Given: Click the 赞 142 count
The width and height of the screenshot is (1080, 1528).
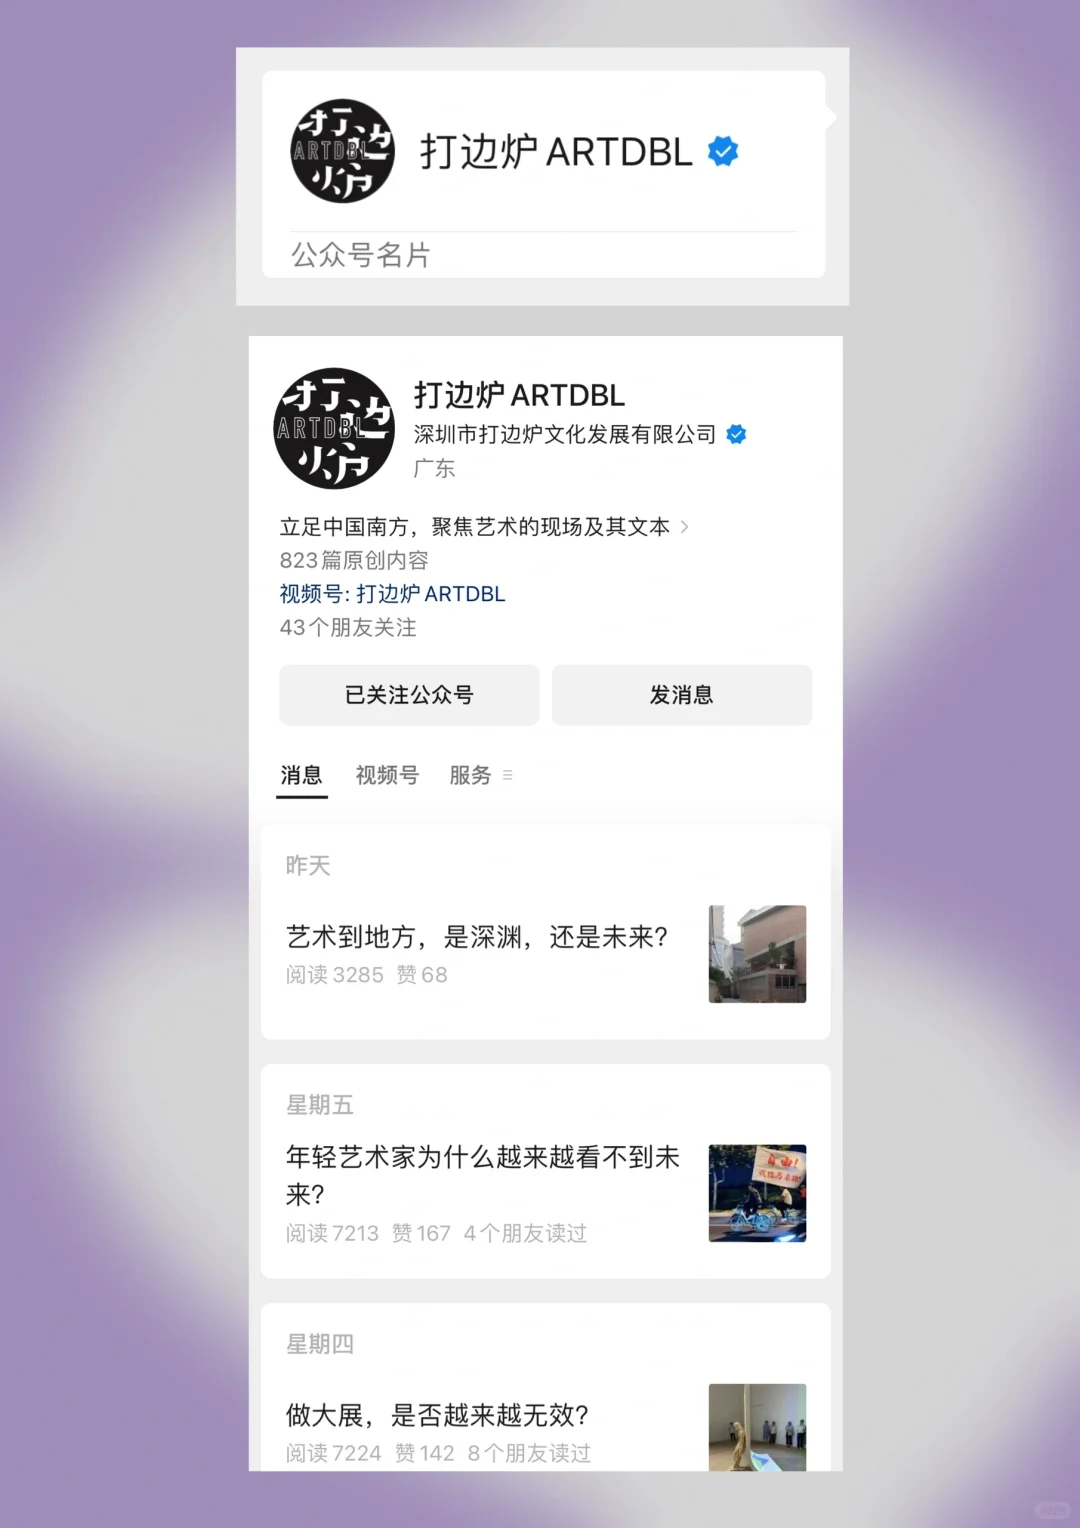Looking at the screenshot, I should click(425, 1453).
